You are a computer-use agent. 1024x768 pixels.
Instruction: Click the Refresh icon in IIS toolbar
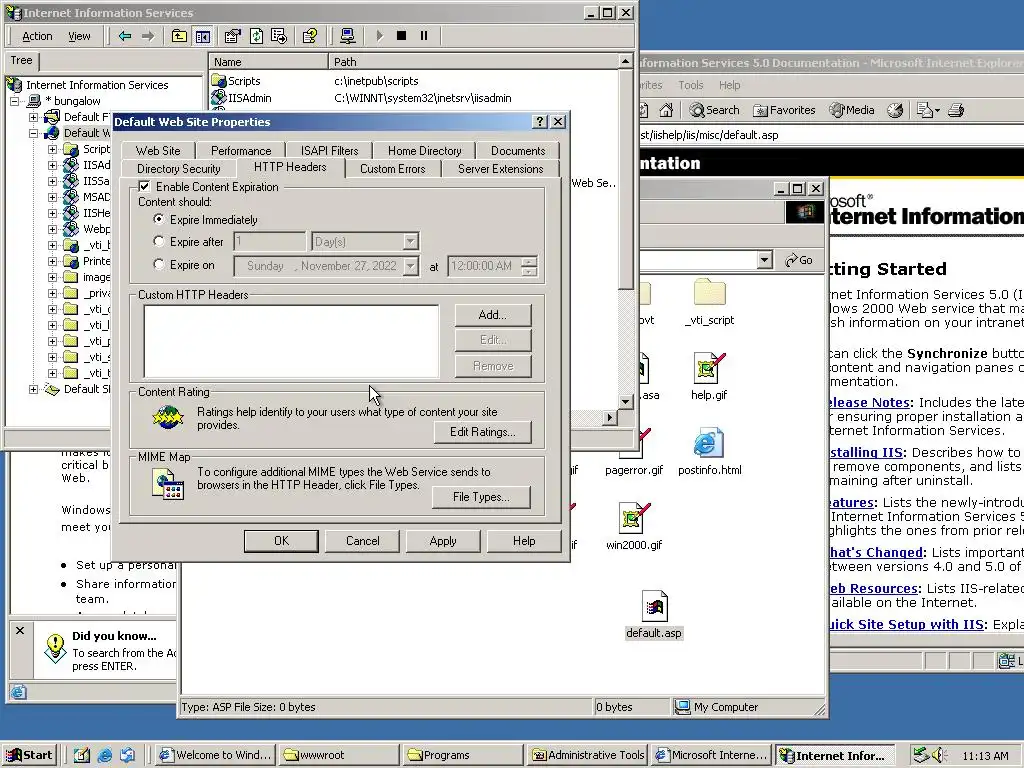tap(256, 36)
